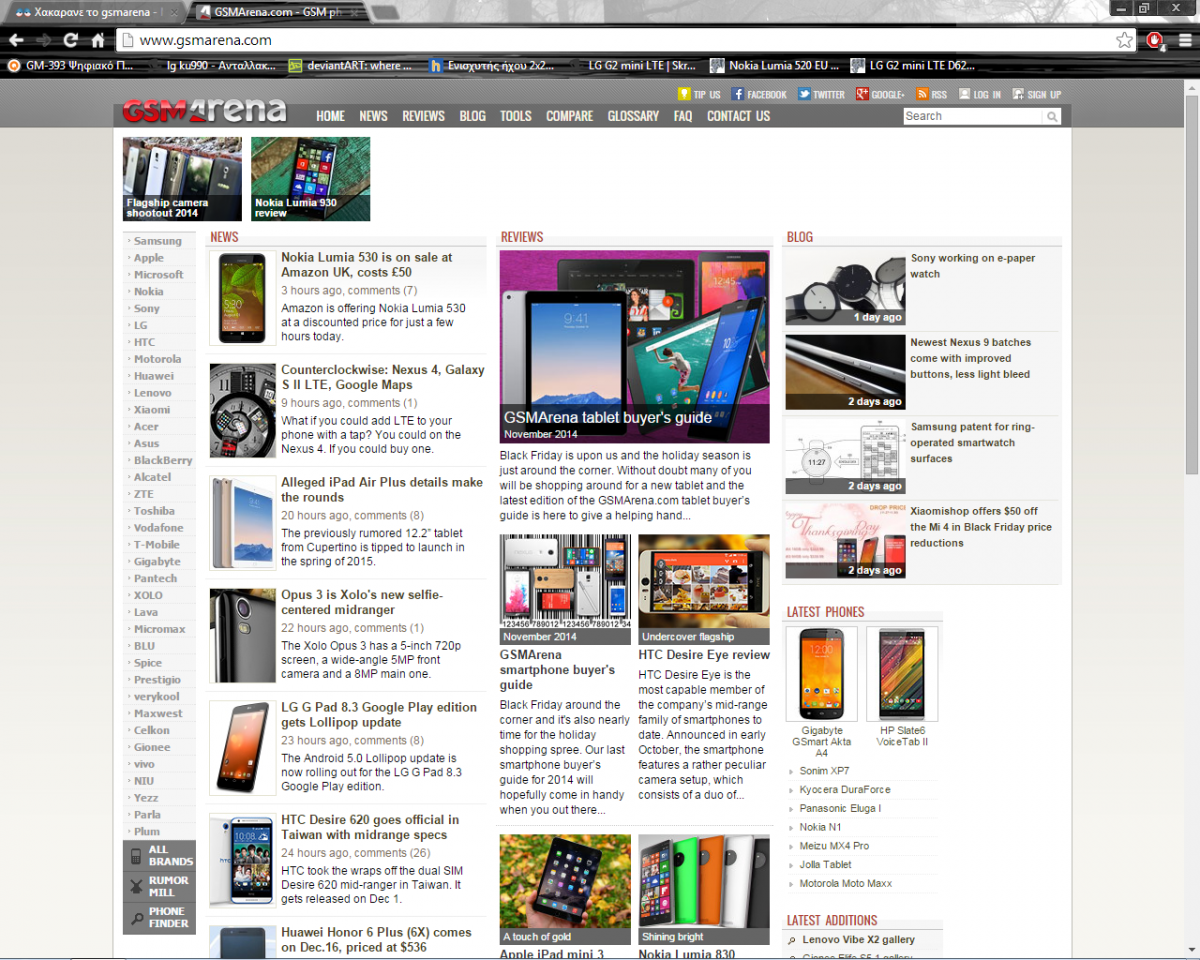Open the Jolla Tablet phone link

(826, 864)
